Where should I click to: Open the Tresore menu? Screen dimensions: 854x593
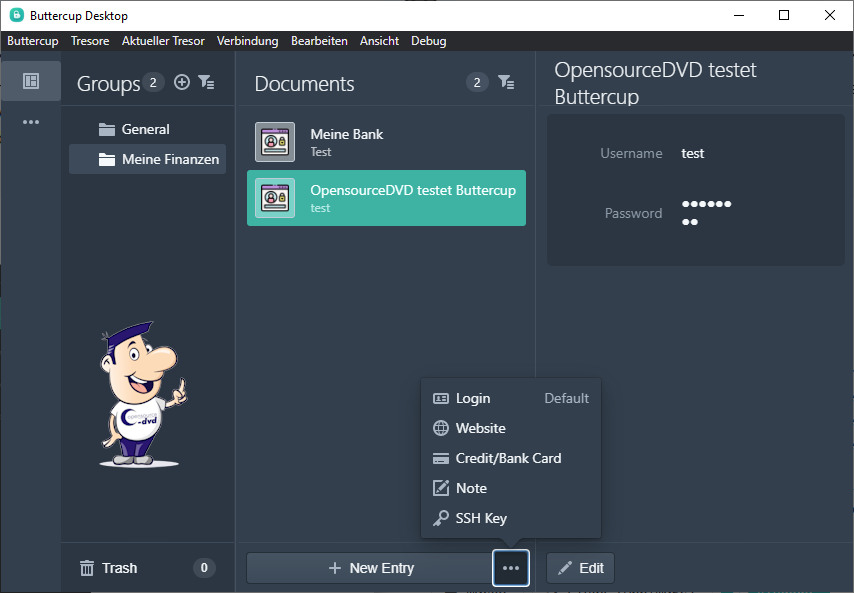pyautogui.click(x=90, y=41)
